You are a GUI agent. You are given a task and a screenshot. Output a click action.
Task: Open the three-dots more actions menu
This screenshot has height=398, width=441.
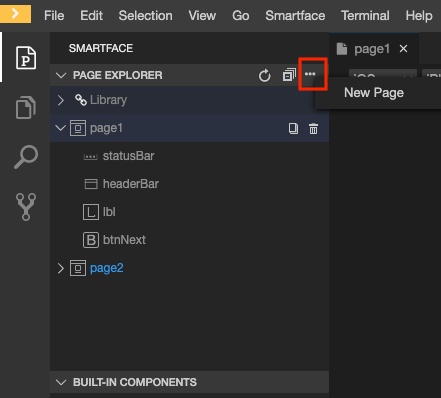[310, 74]
